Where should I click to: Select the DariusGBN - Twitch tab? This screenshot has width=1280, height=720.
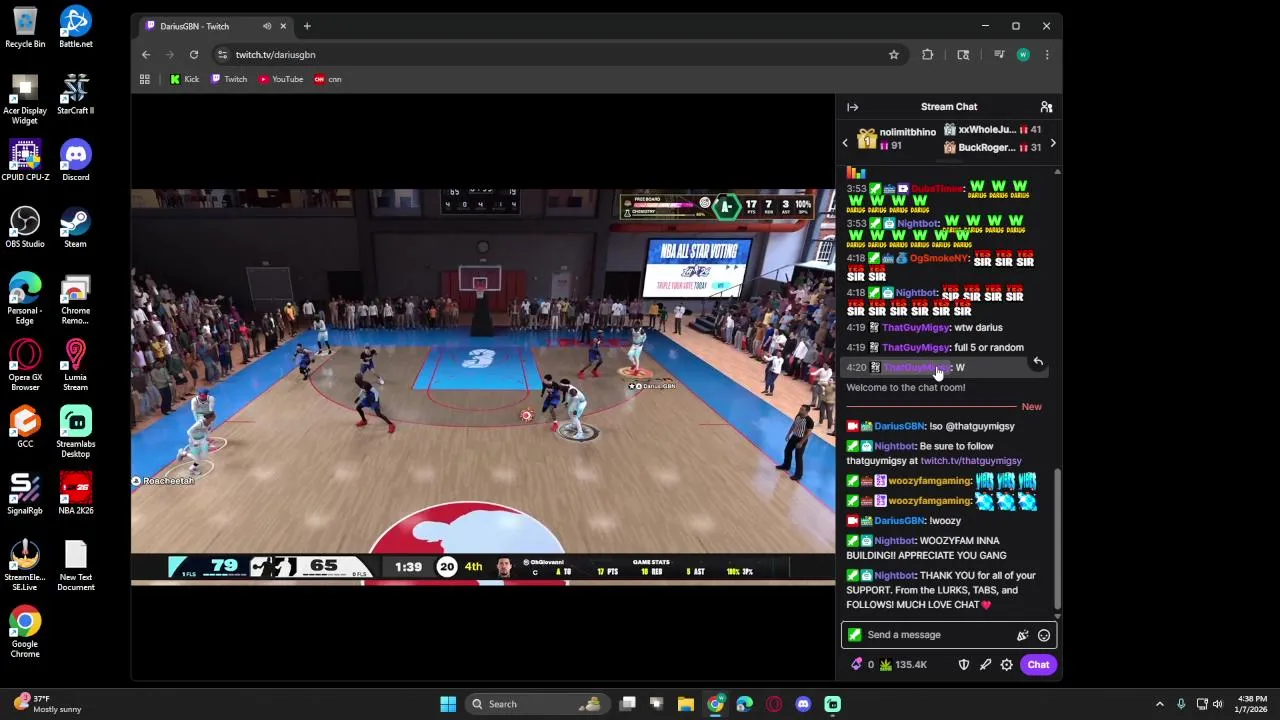click(x=215, y=26)
